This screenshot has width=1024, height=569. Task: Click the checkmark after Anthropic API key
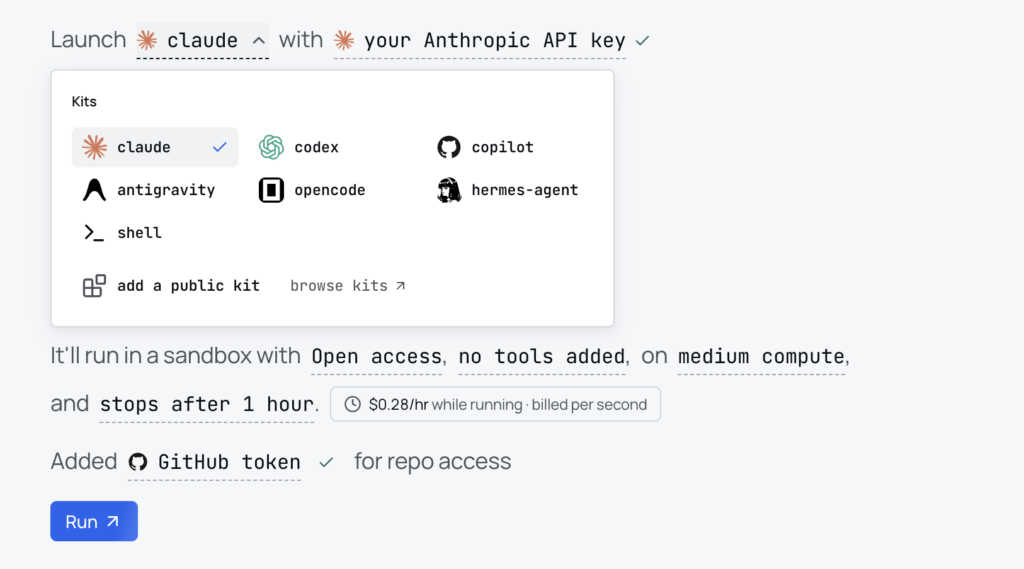[643, 41]
